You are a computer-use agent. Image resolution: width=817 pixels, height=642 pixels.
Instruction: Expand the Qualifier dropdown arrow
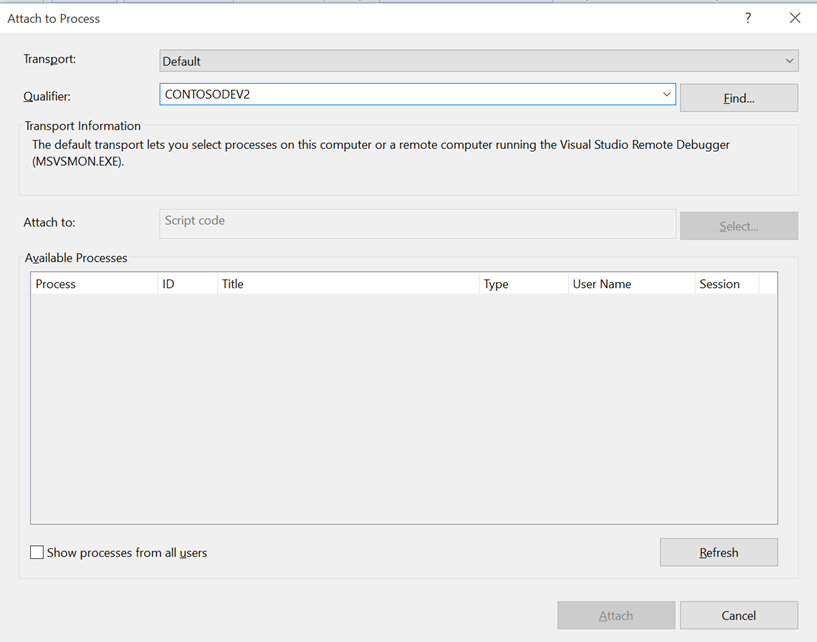(x=667, y=95)
